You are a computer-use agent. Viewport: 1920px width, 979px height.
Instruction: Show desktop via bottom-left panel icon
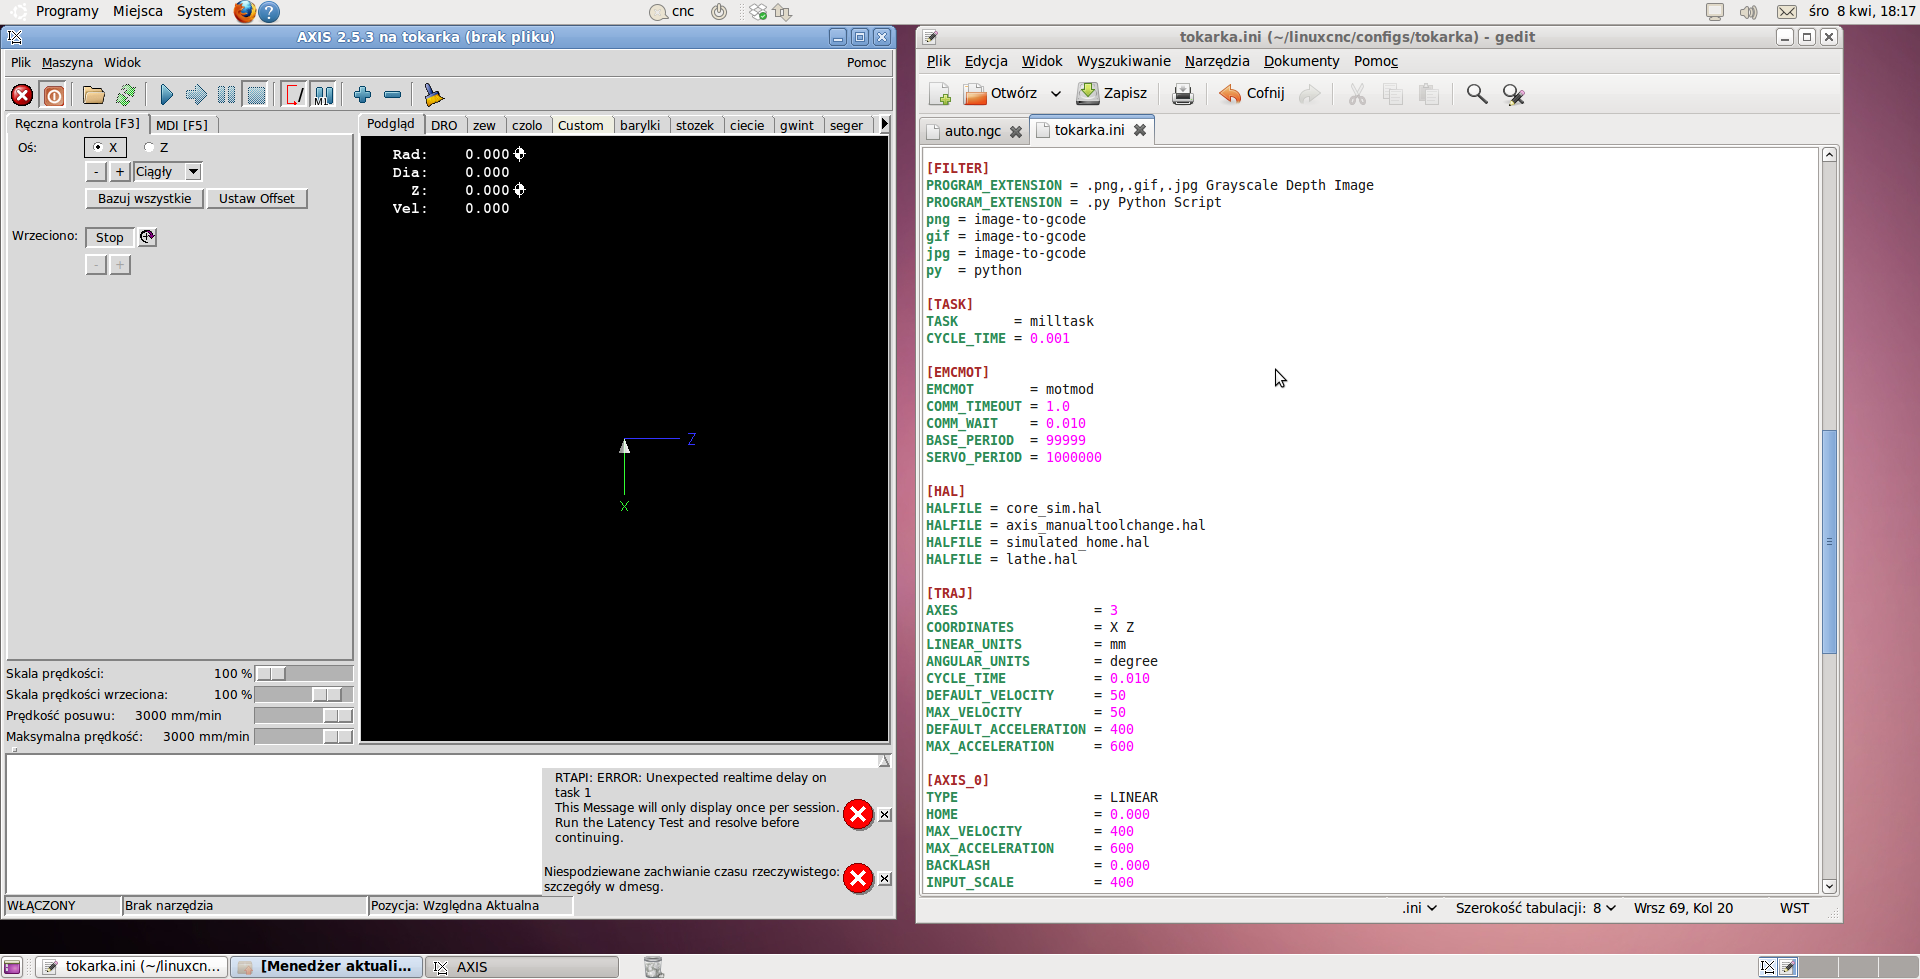(x=12, y=967)
